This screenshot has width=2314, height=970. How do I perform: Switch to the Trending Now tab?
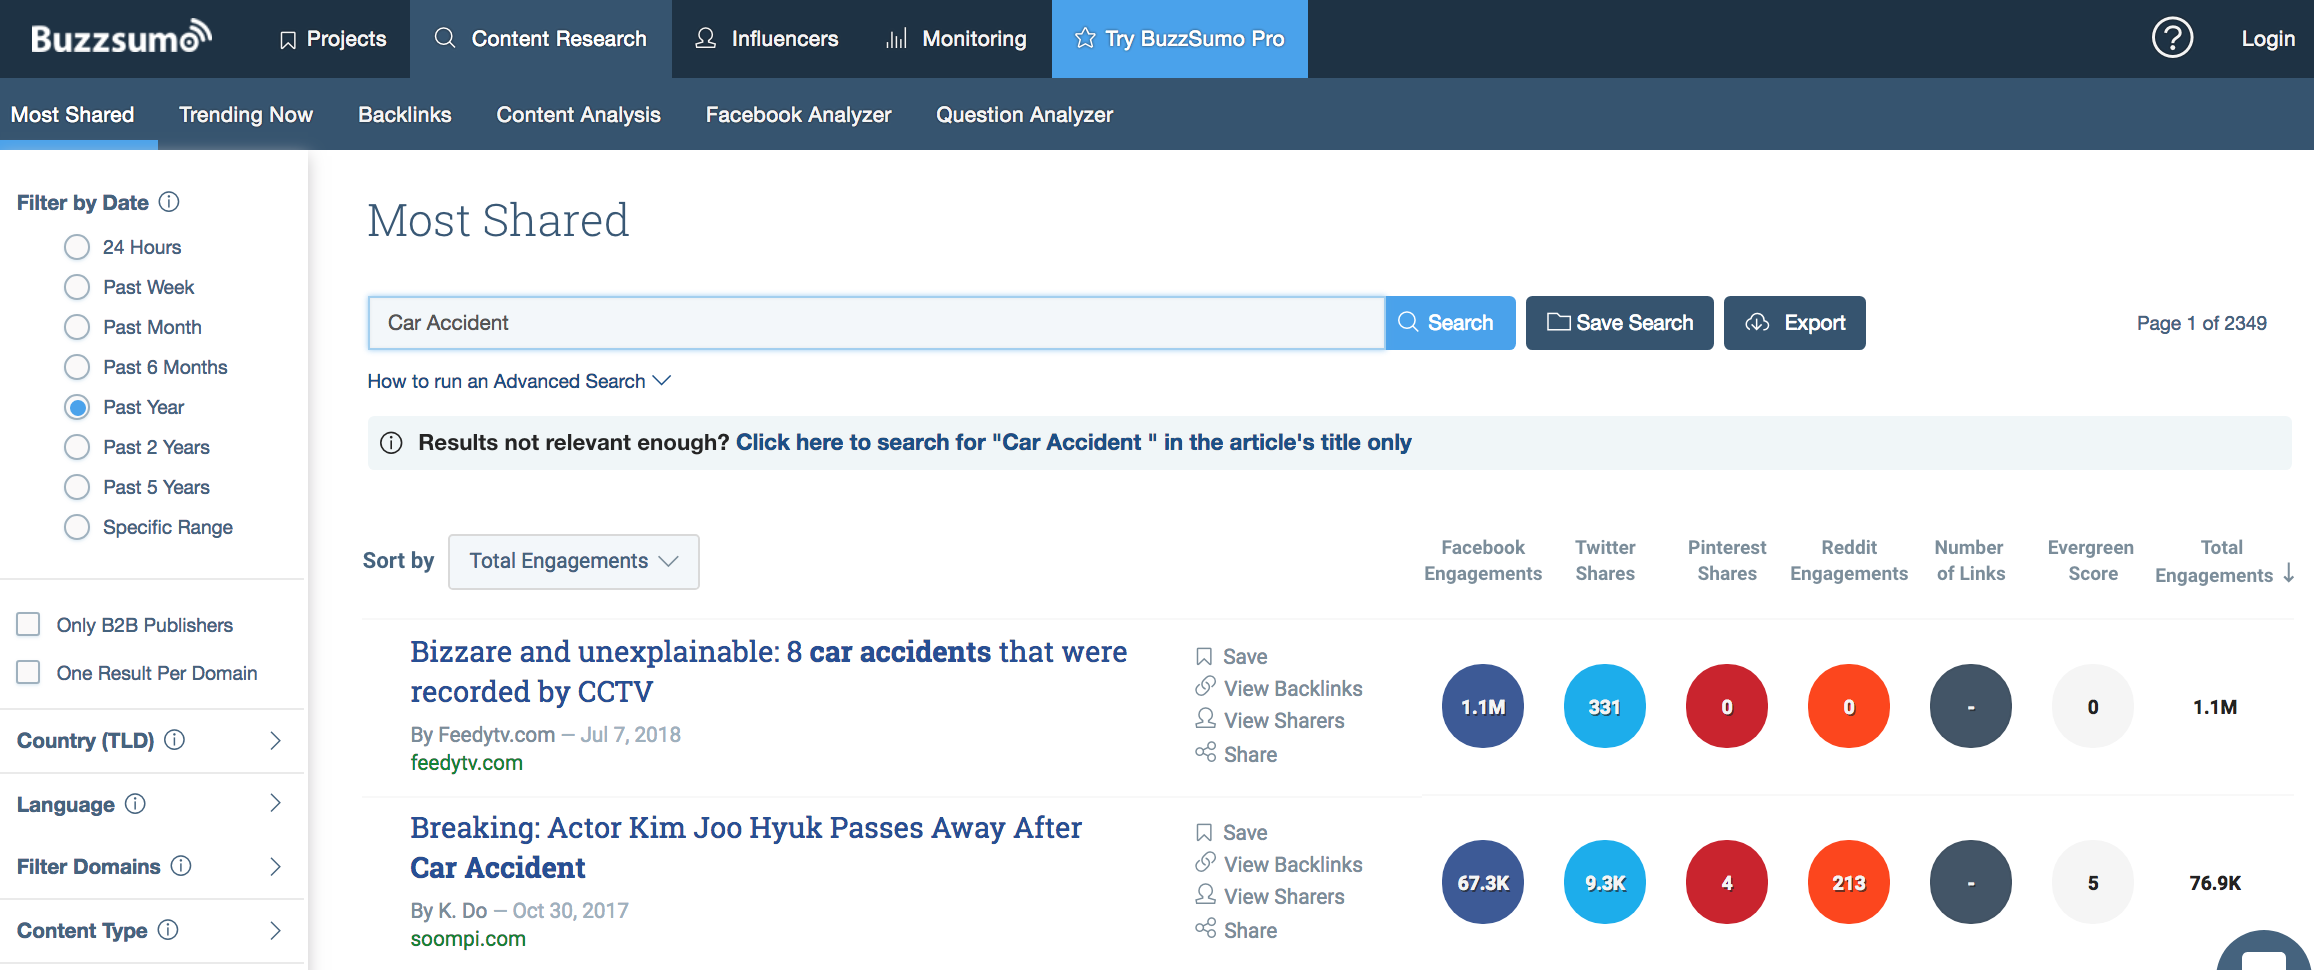pos(246,115)
